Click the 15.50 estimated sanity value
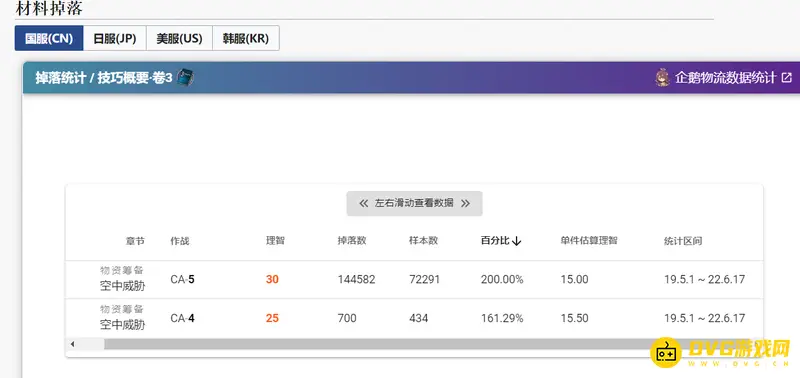Screen dimensions: 800x378 click(x=574, y=318)
